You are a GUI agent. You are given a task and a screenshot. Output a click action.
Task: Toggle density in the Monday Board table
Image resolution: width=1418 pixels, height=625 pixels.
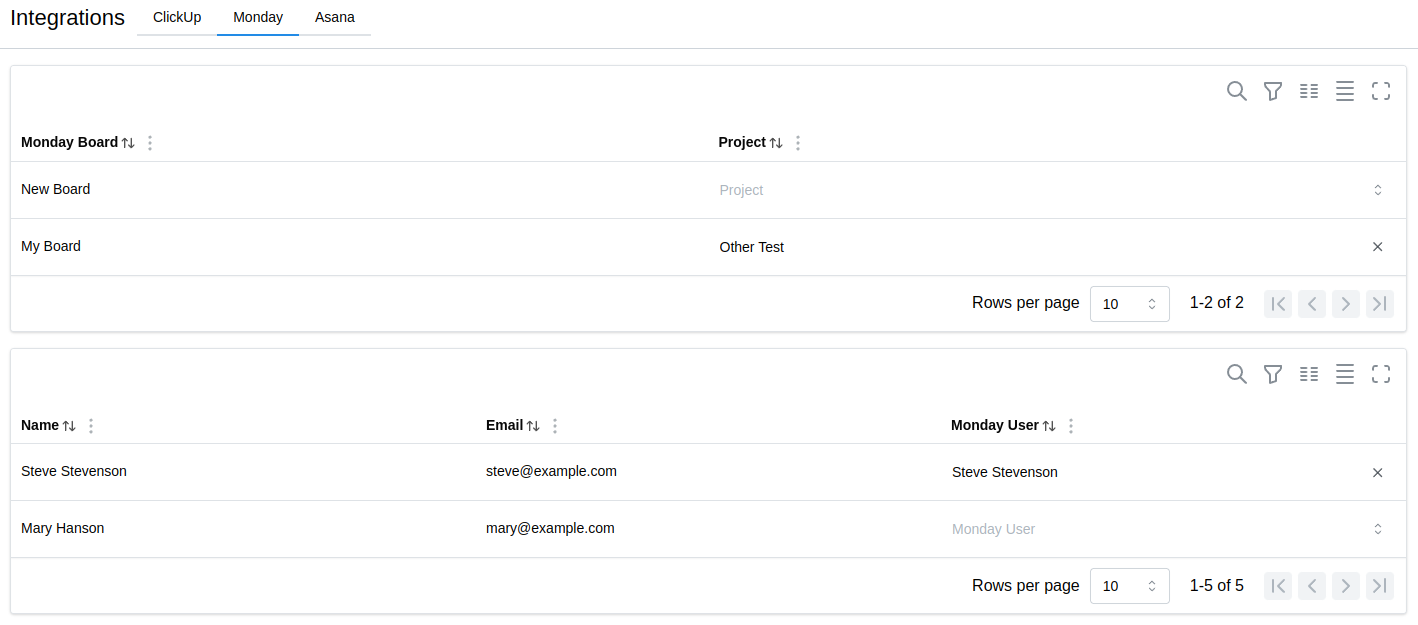(1345, 91)
